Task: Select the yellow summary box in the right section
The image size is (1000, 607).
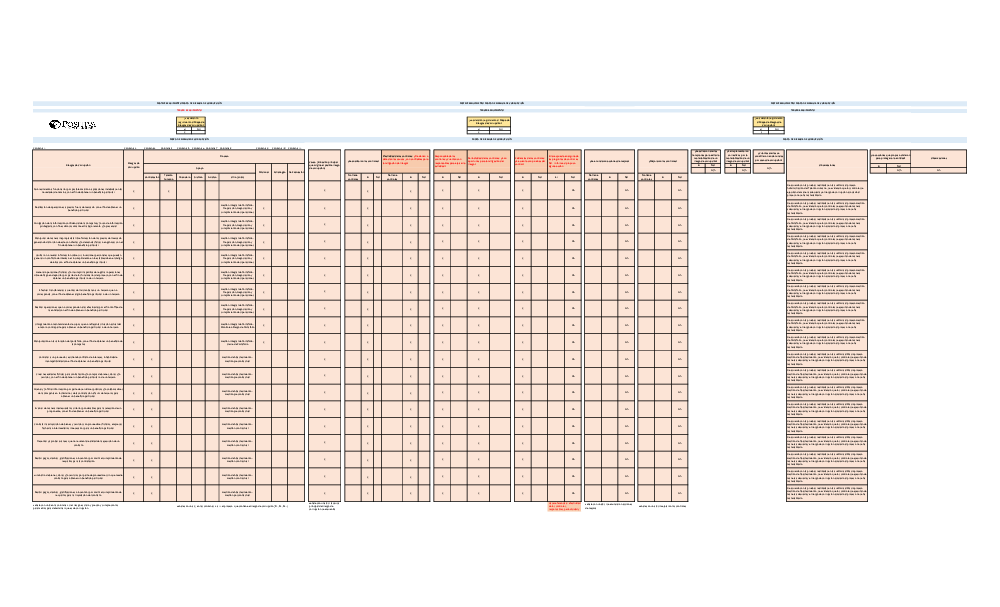Action: coord(775,123)
